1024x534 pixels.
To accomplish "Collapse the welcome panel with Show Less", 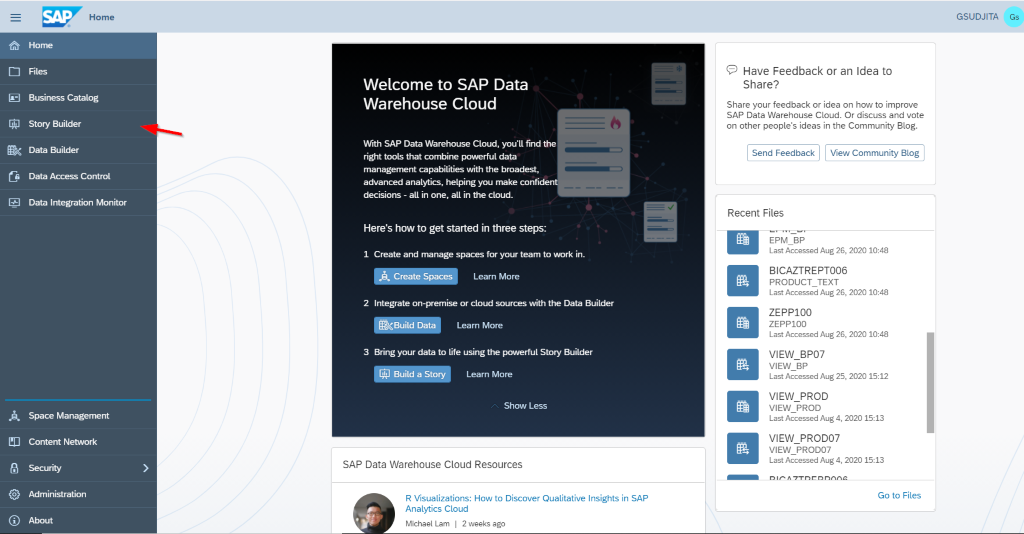I will [x=519, y=406].
